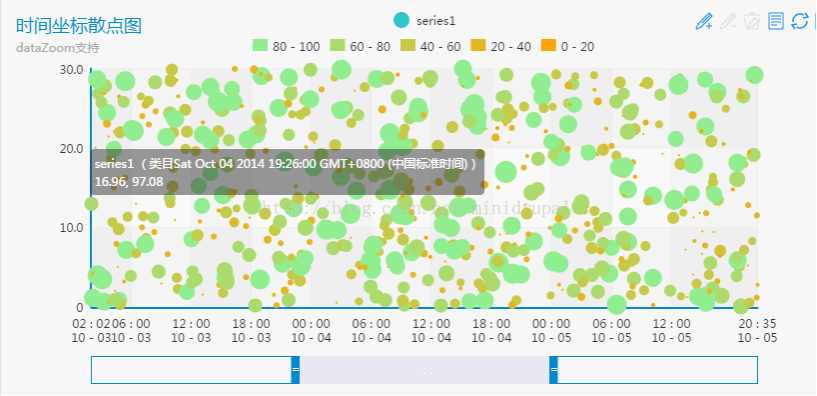Toggle the 20 - 40 range swatch
This screenshot has width=817, height=396.
tap(478, 46)
